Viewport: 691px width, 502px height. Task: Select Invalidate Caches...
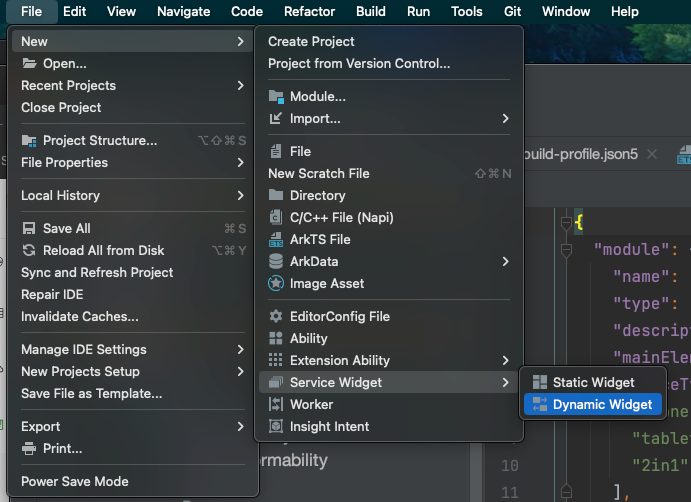pos(132,316)
